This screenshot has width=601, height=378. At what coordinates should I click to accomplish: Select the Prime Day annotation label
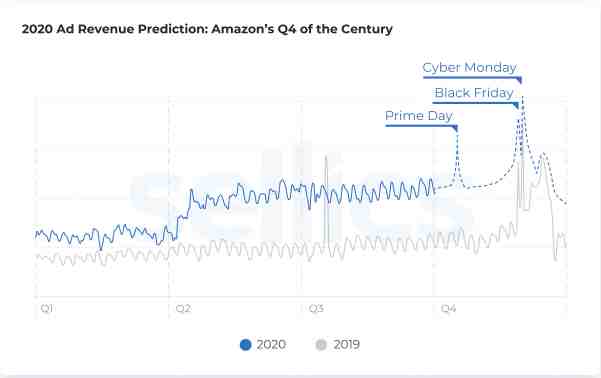[x=419, y=115]
